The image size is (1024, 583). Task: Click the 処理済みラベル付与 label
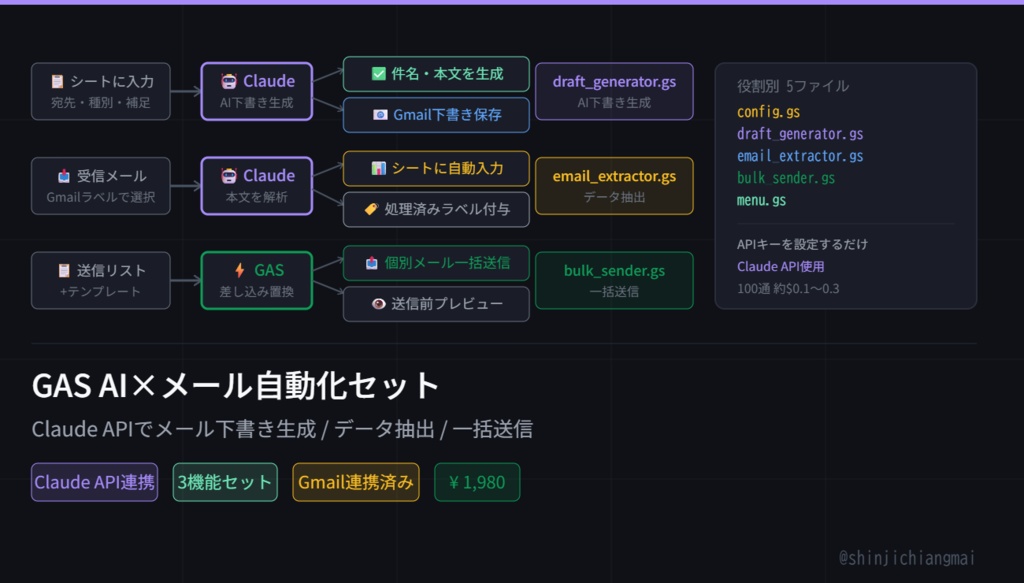point(447,209)
